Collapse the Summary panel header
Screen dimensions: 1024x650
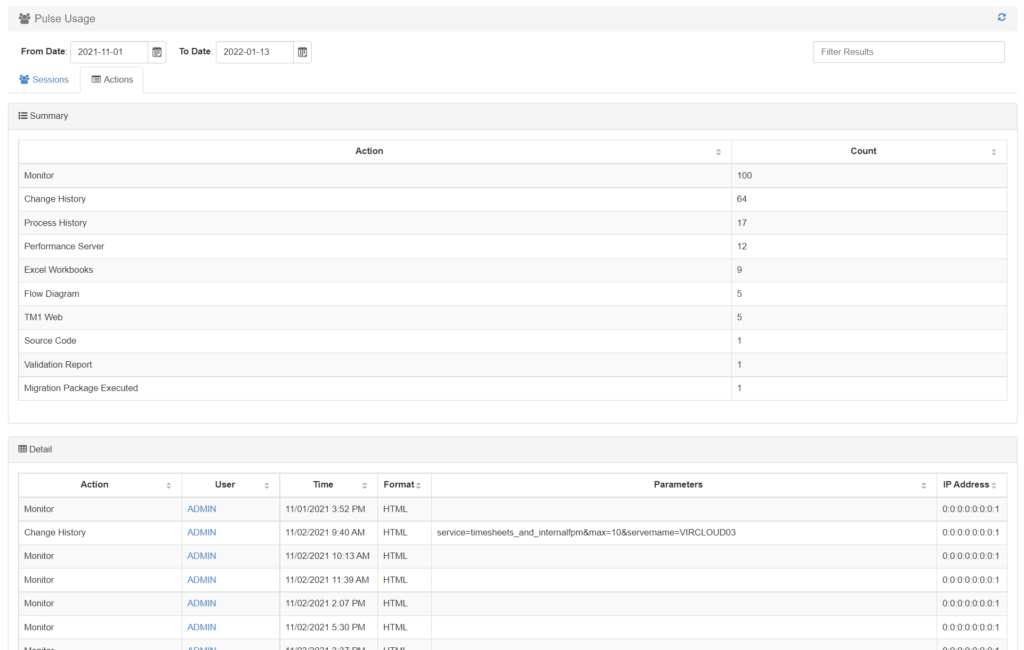(x=44, y=116)
